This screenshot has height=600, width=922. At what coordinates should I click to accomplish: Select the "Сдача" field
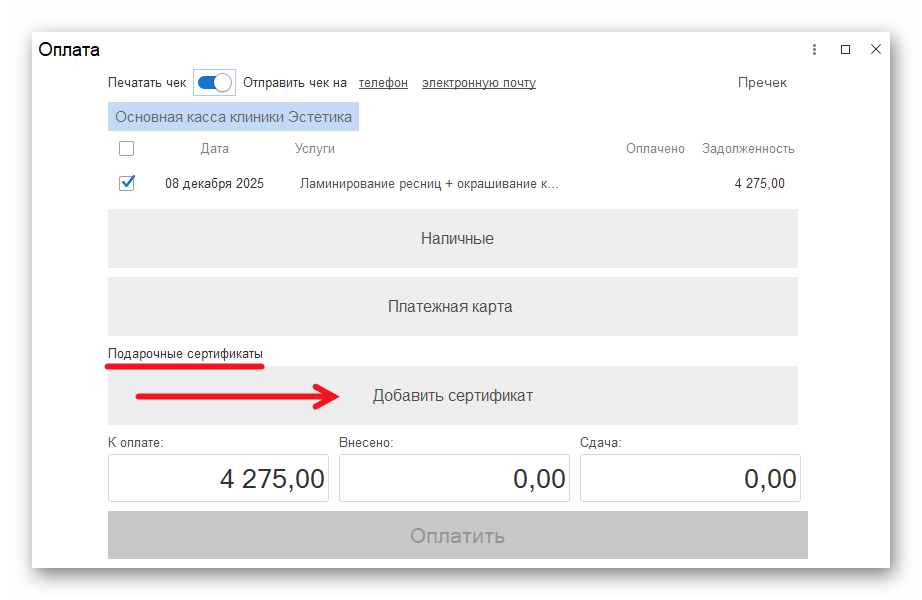tap(690, 478)
